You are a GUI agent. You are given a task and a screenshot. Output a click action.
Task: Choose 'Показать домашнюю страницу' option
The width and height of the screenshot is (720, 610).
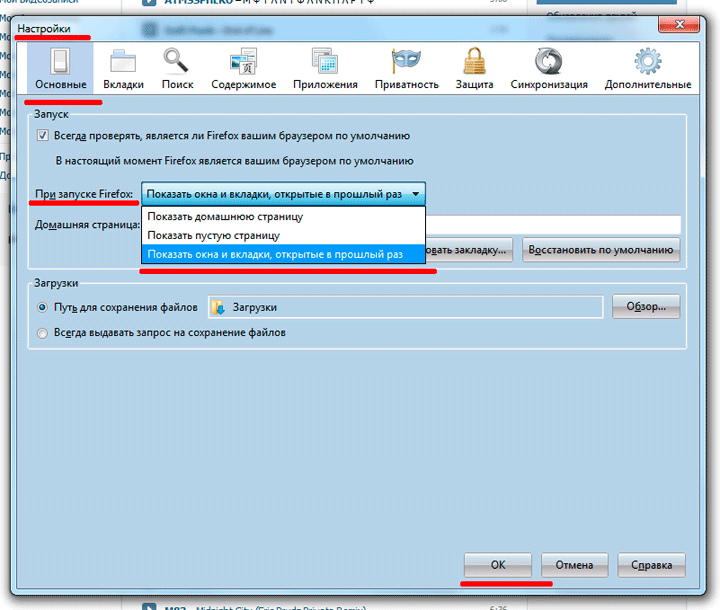[283, 216]
